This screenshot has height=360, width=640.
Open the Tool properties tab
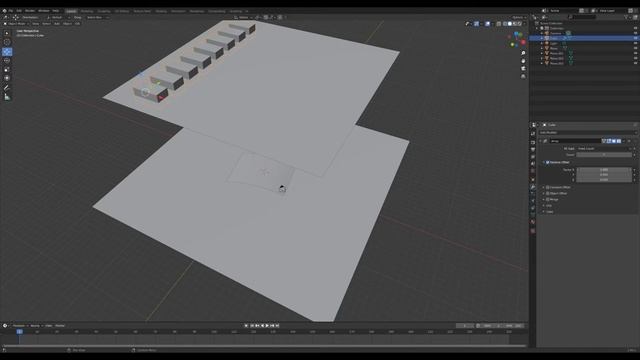(x=533, y=134)
